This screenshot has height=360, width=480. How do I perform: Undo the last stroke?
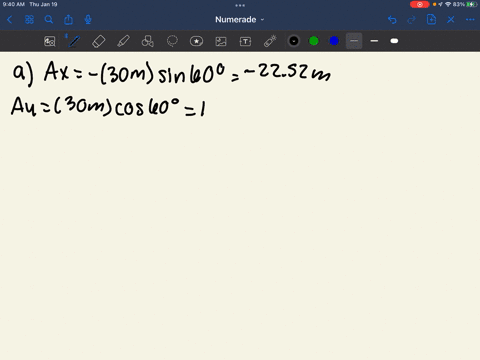[392, 20]
